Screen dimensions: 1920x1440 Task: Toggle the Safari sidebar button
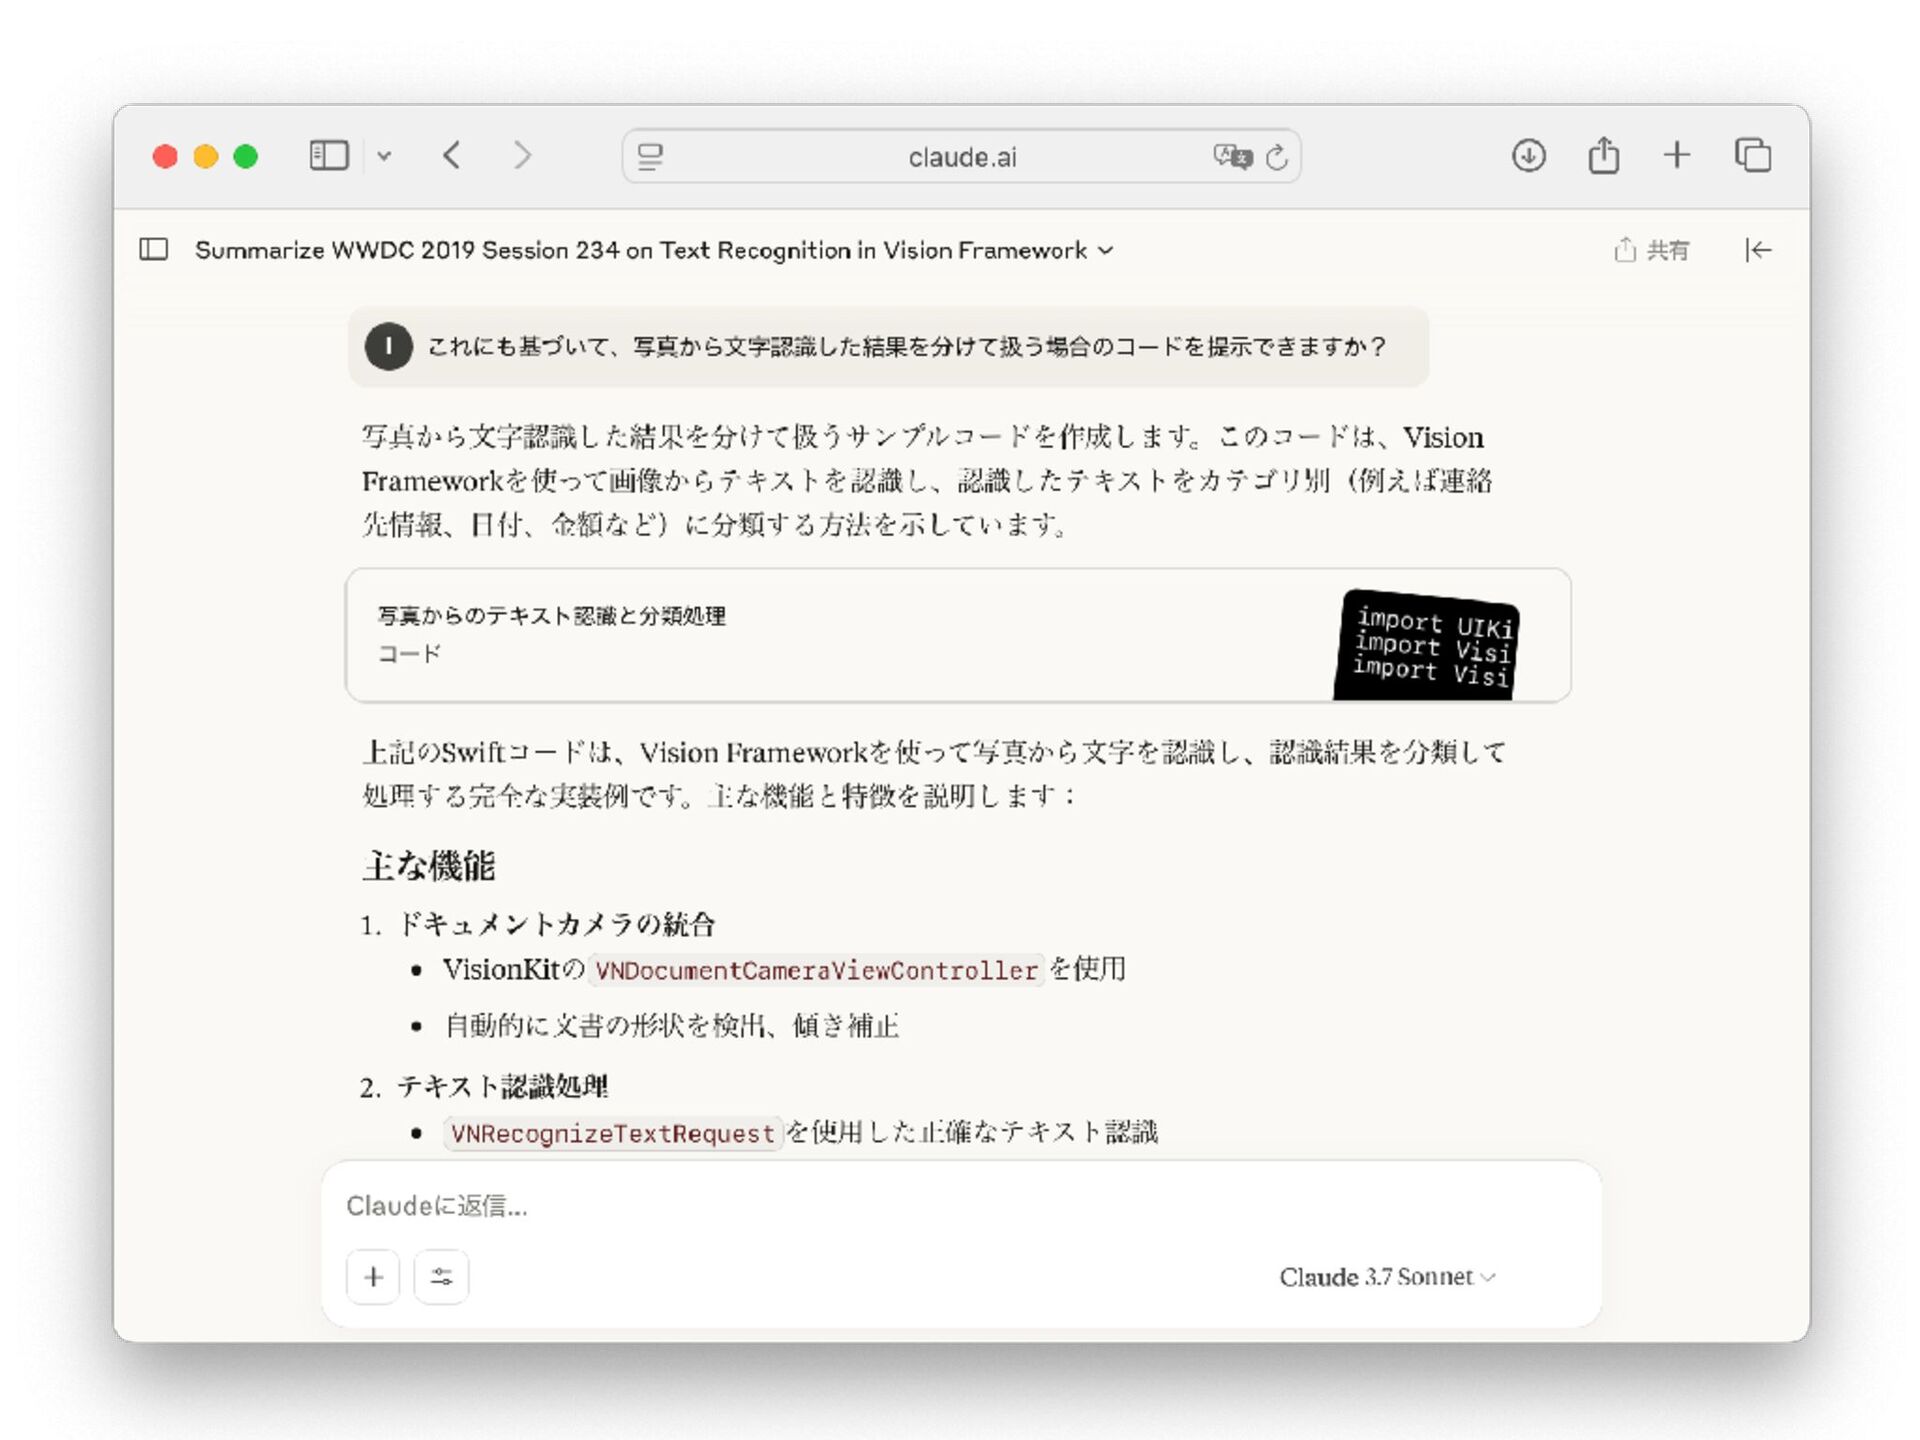[328, 156]
